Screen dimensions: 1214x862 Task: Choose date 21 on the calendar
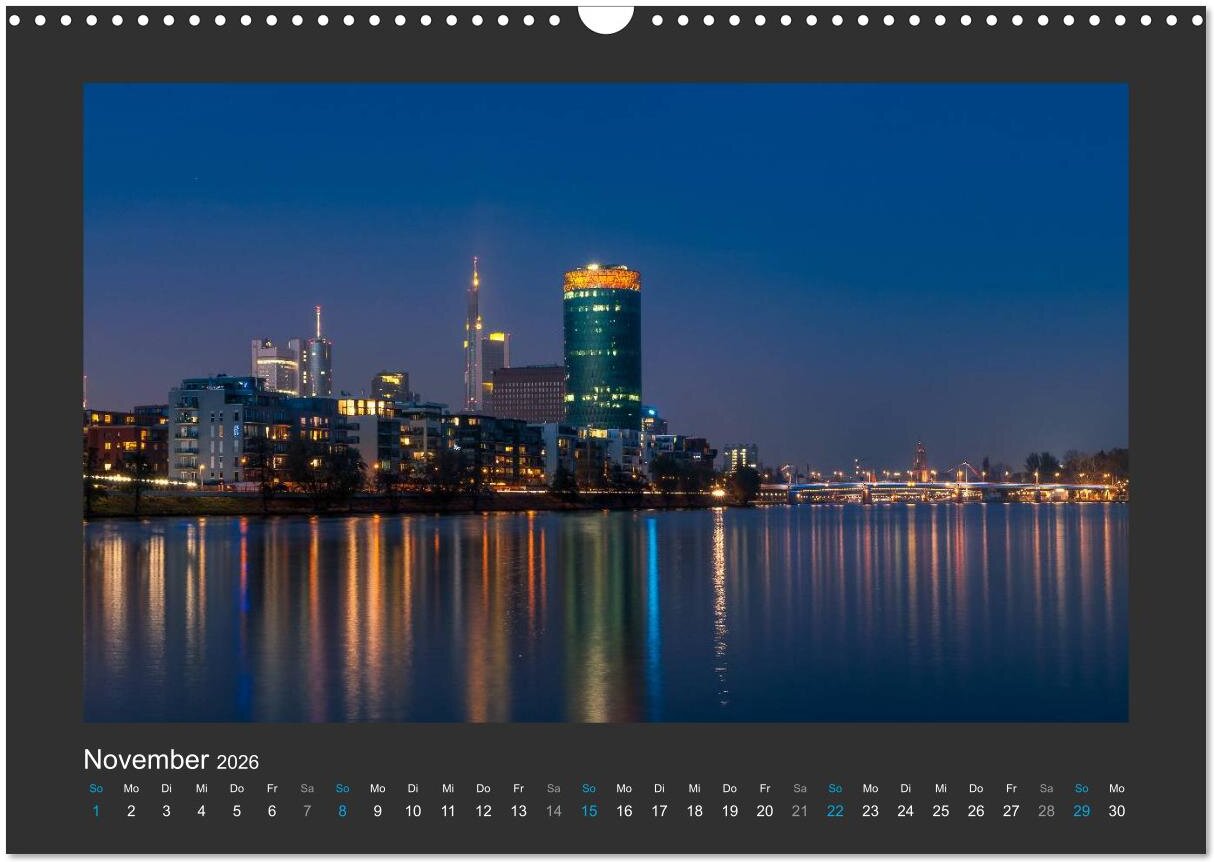point(799,811)
